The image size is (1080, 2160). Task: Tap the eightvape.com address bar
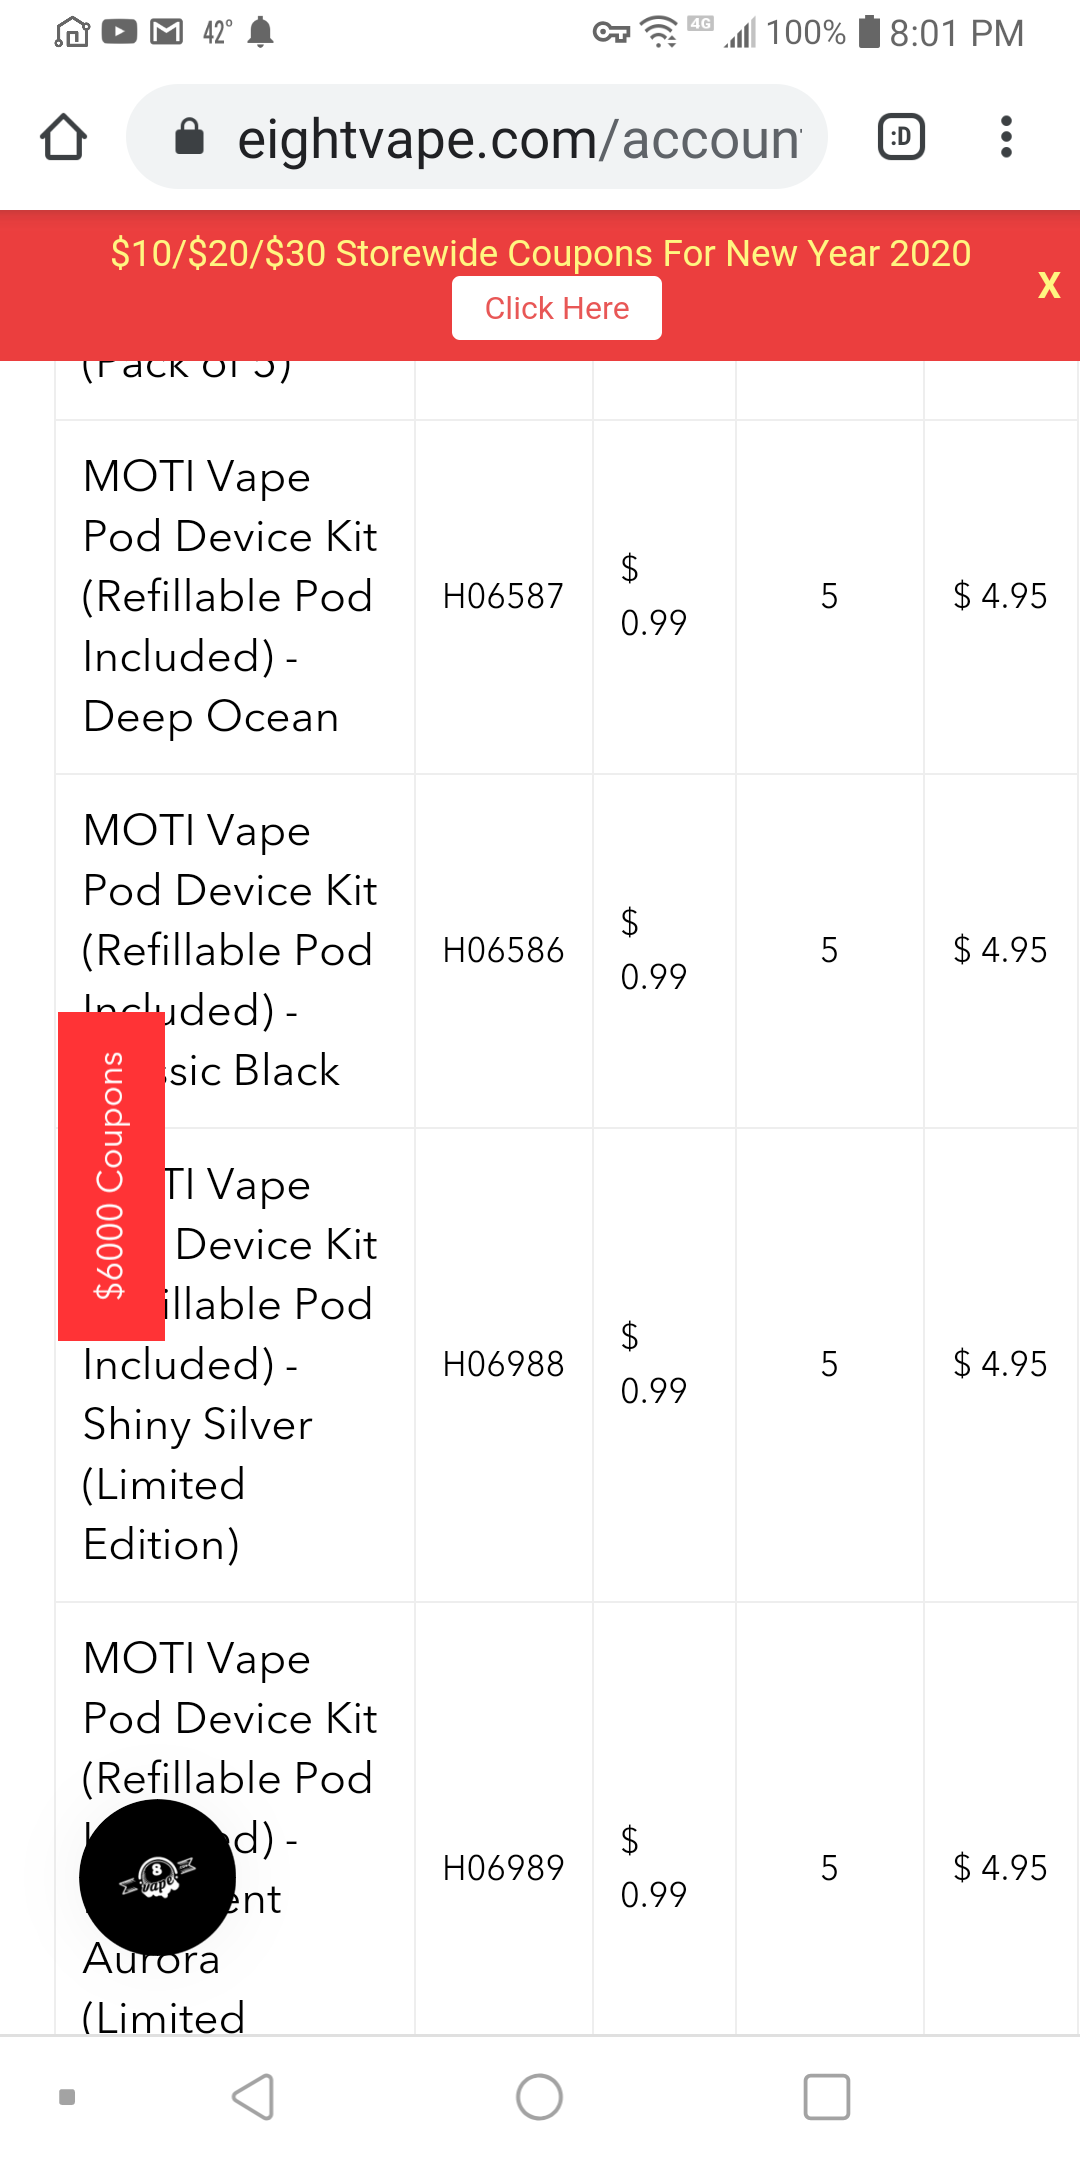(518, 138)
